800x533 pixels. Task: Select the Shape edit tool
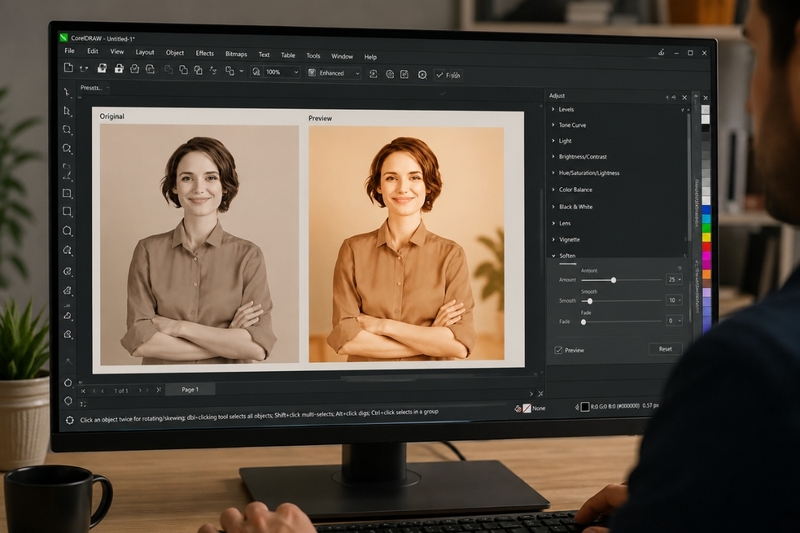[x=67, y=111]
